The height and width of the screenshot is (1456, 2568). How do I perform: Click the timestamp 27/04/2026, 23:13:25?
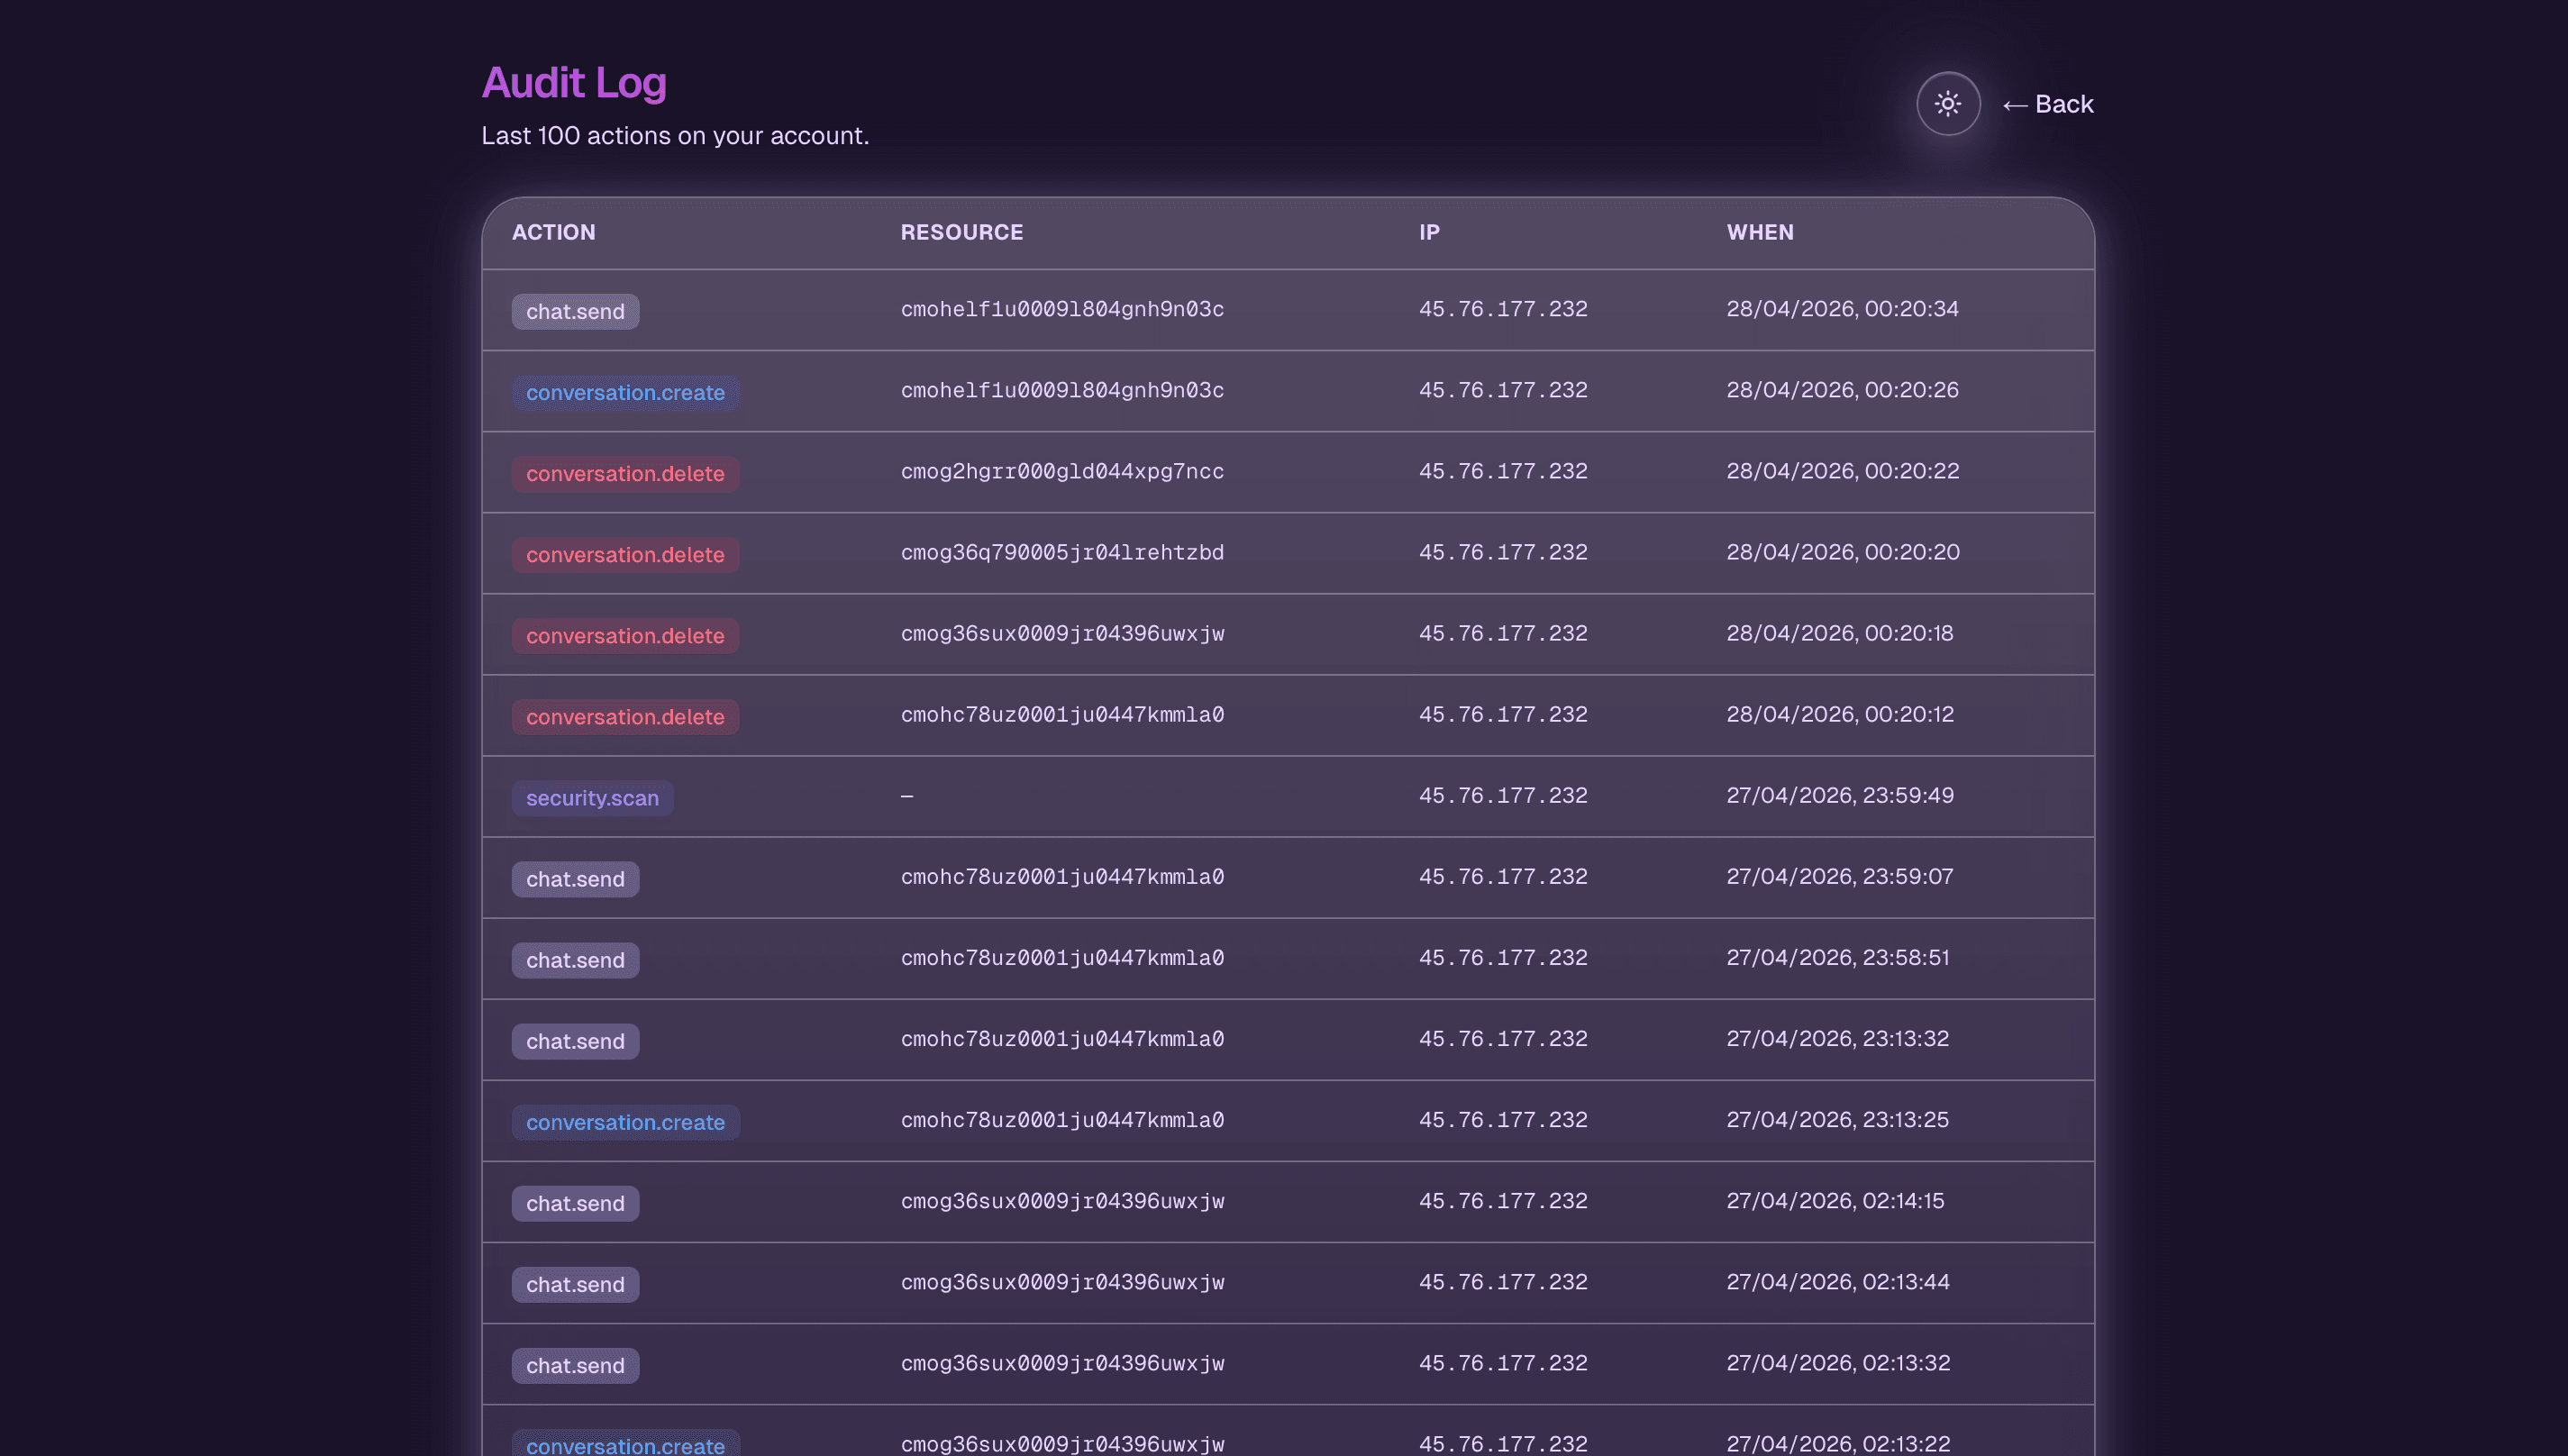[x=1837, y=1119]
